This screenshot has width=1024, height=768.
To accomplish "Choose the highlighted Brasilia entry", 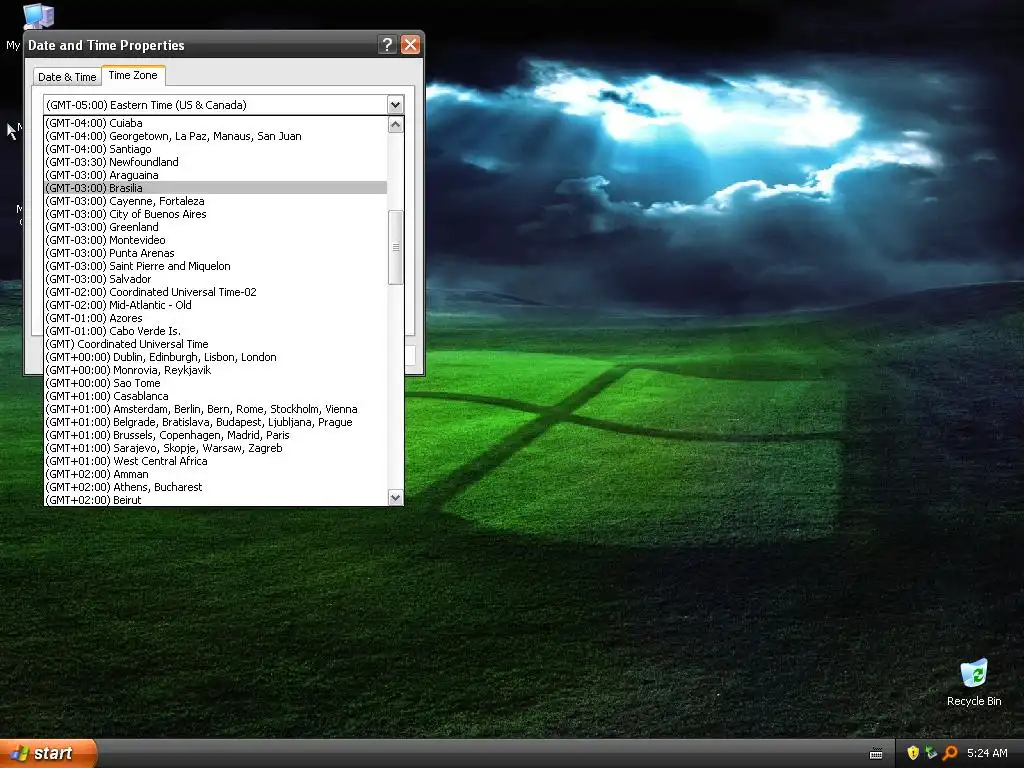I will 216,188.
